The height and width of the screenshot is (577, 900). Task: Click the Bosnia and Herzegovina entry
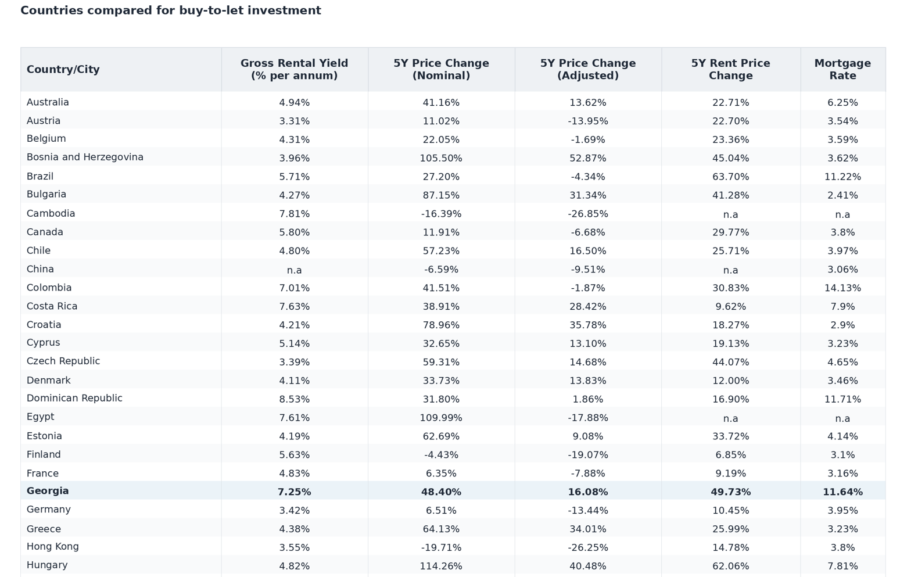point(85,157)
